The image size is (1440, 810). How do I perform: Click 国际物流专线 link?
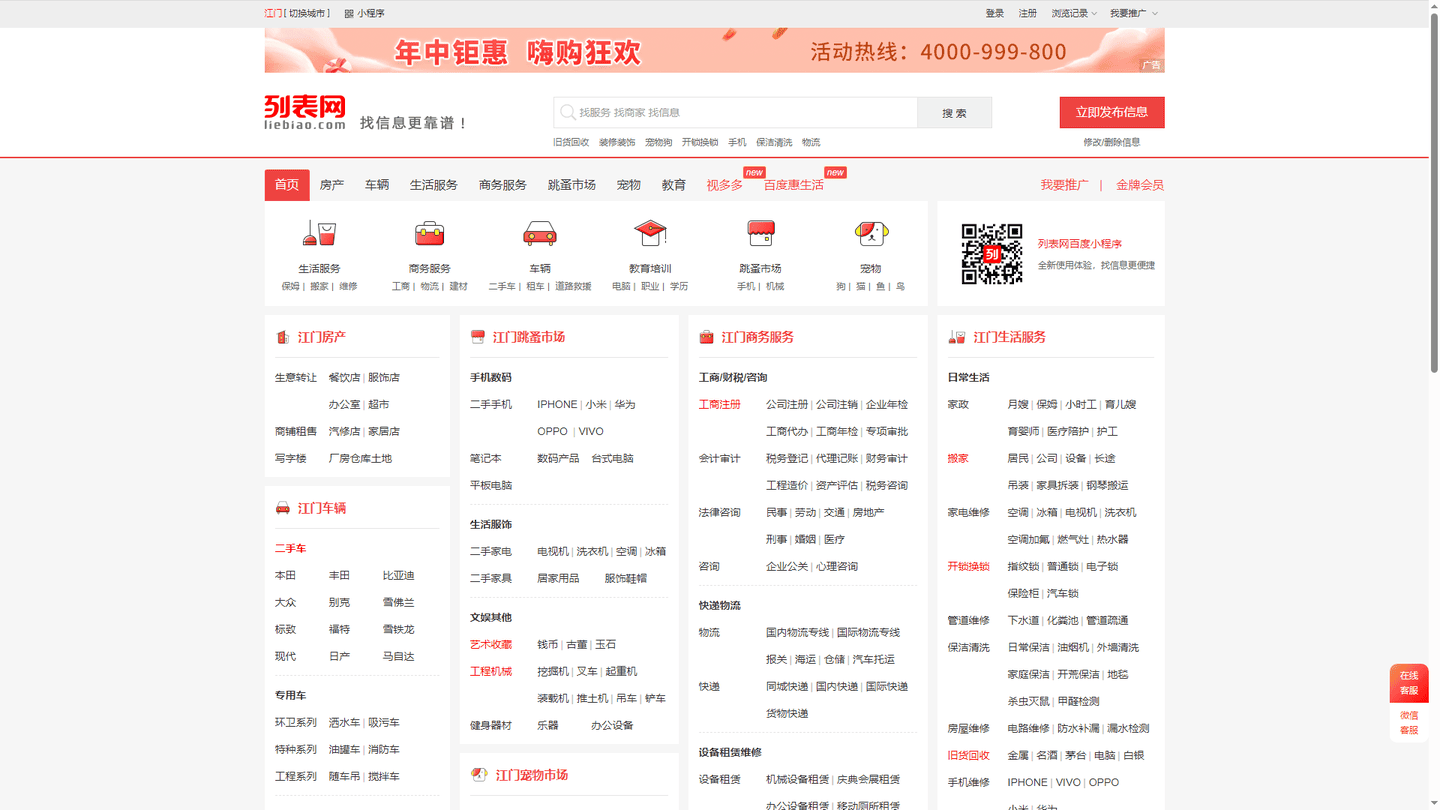point(869,633)
